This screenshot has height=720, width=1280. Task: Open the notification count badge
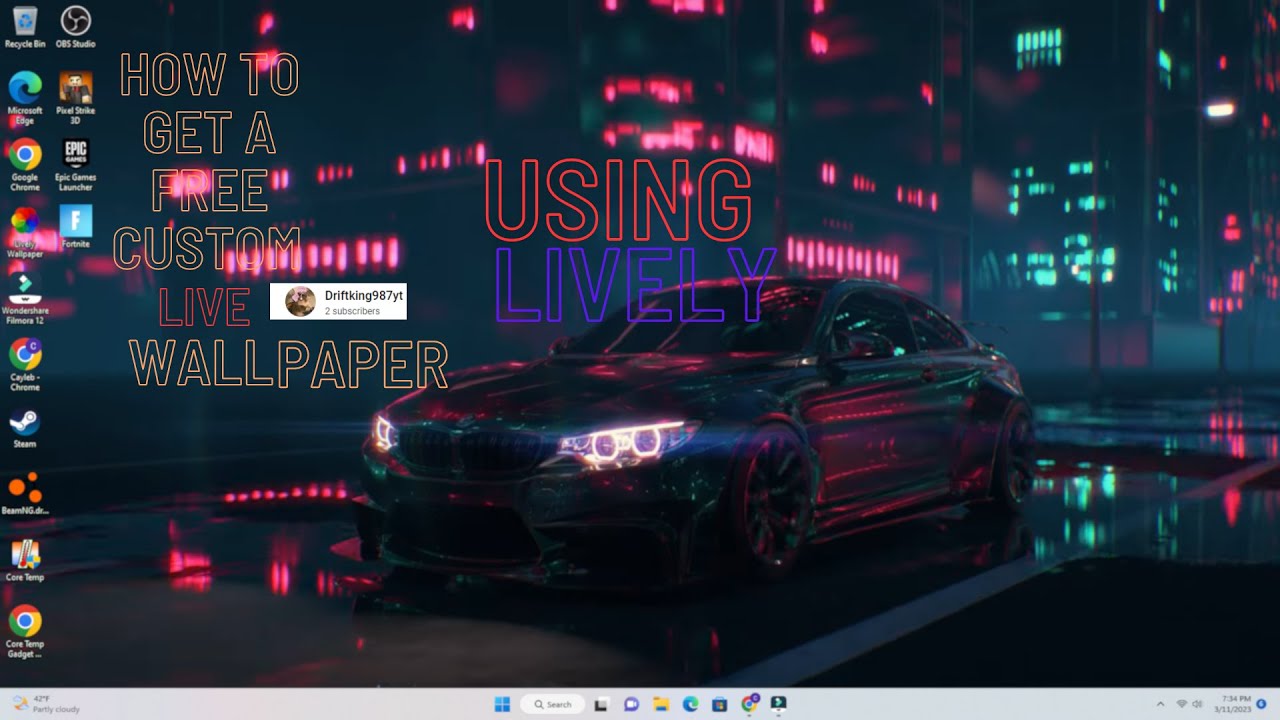click(x=1262, y=704)
